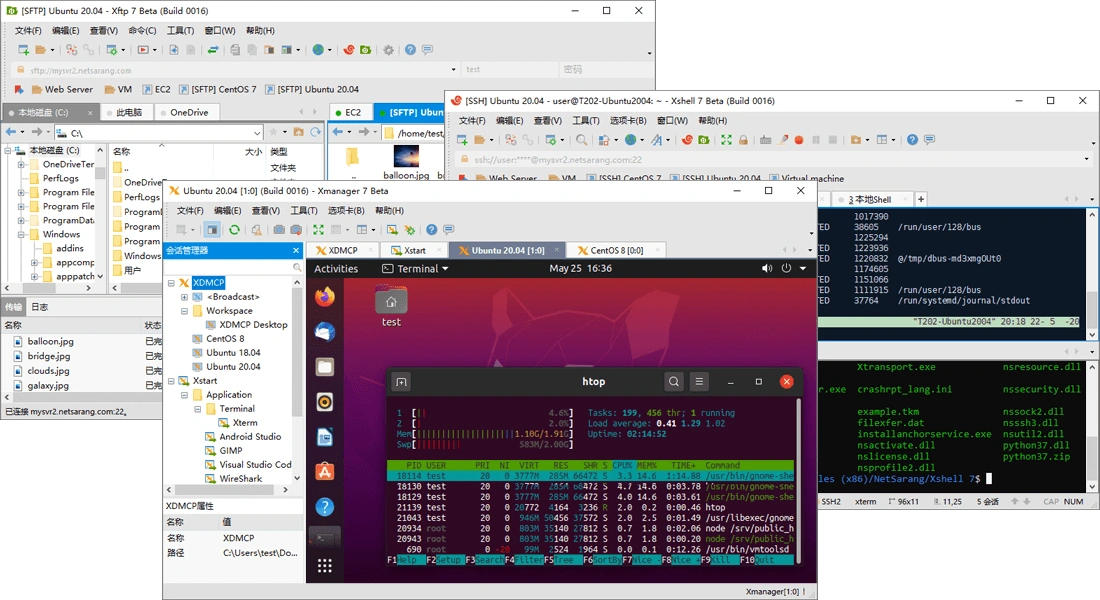
Task: Open the Terminal app menu in Ubuntu top bar
Action: click(415, 268)
